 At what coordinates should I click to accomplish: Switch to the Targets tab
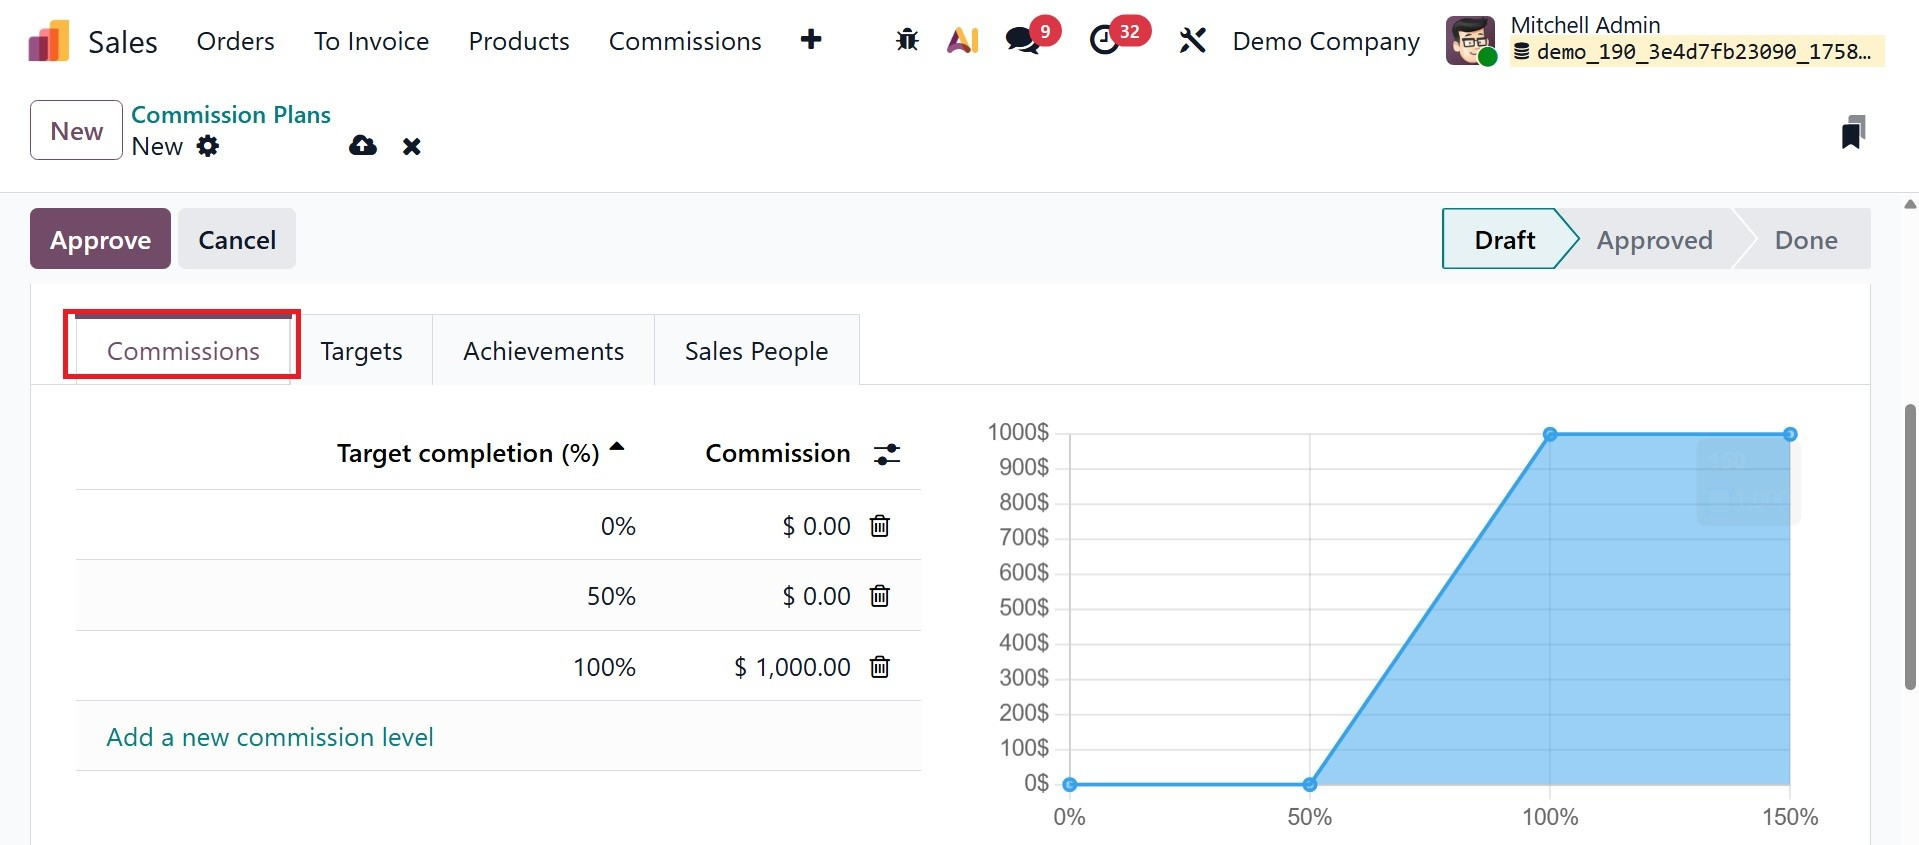(361, 351)
